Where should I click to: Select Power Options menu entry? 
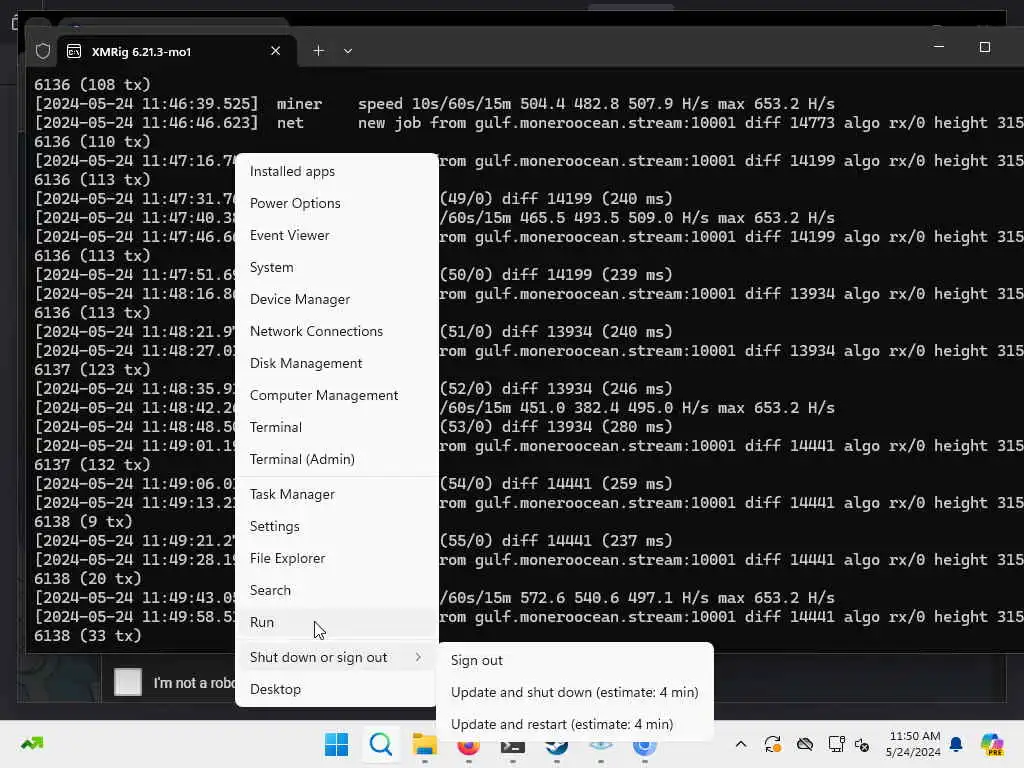tap(336, 203)
